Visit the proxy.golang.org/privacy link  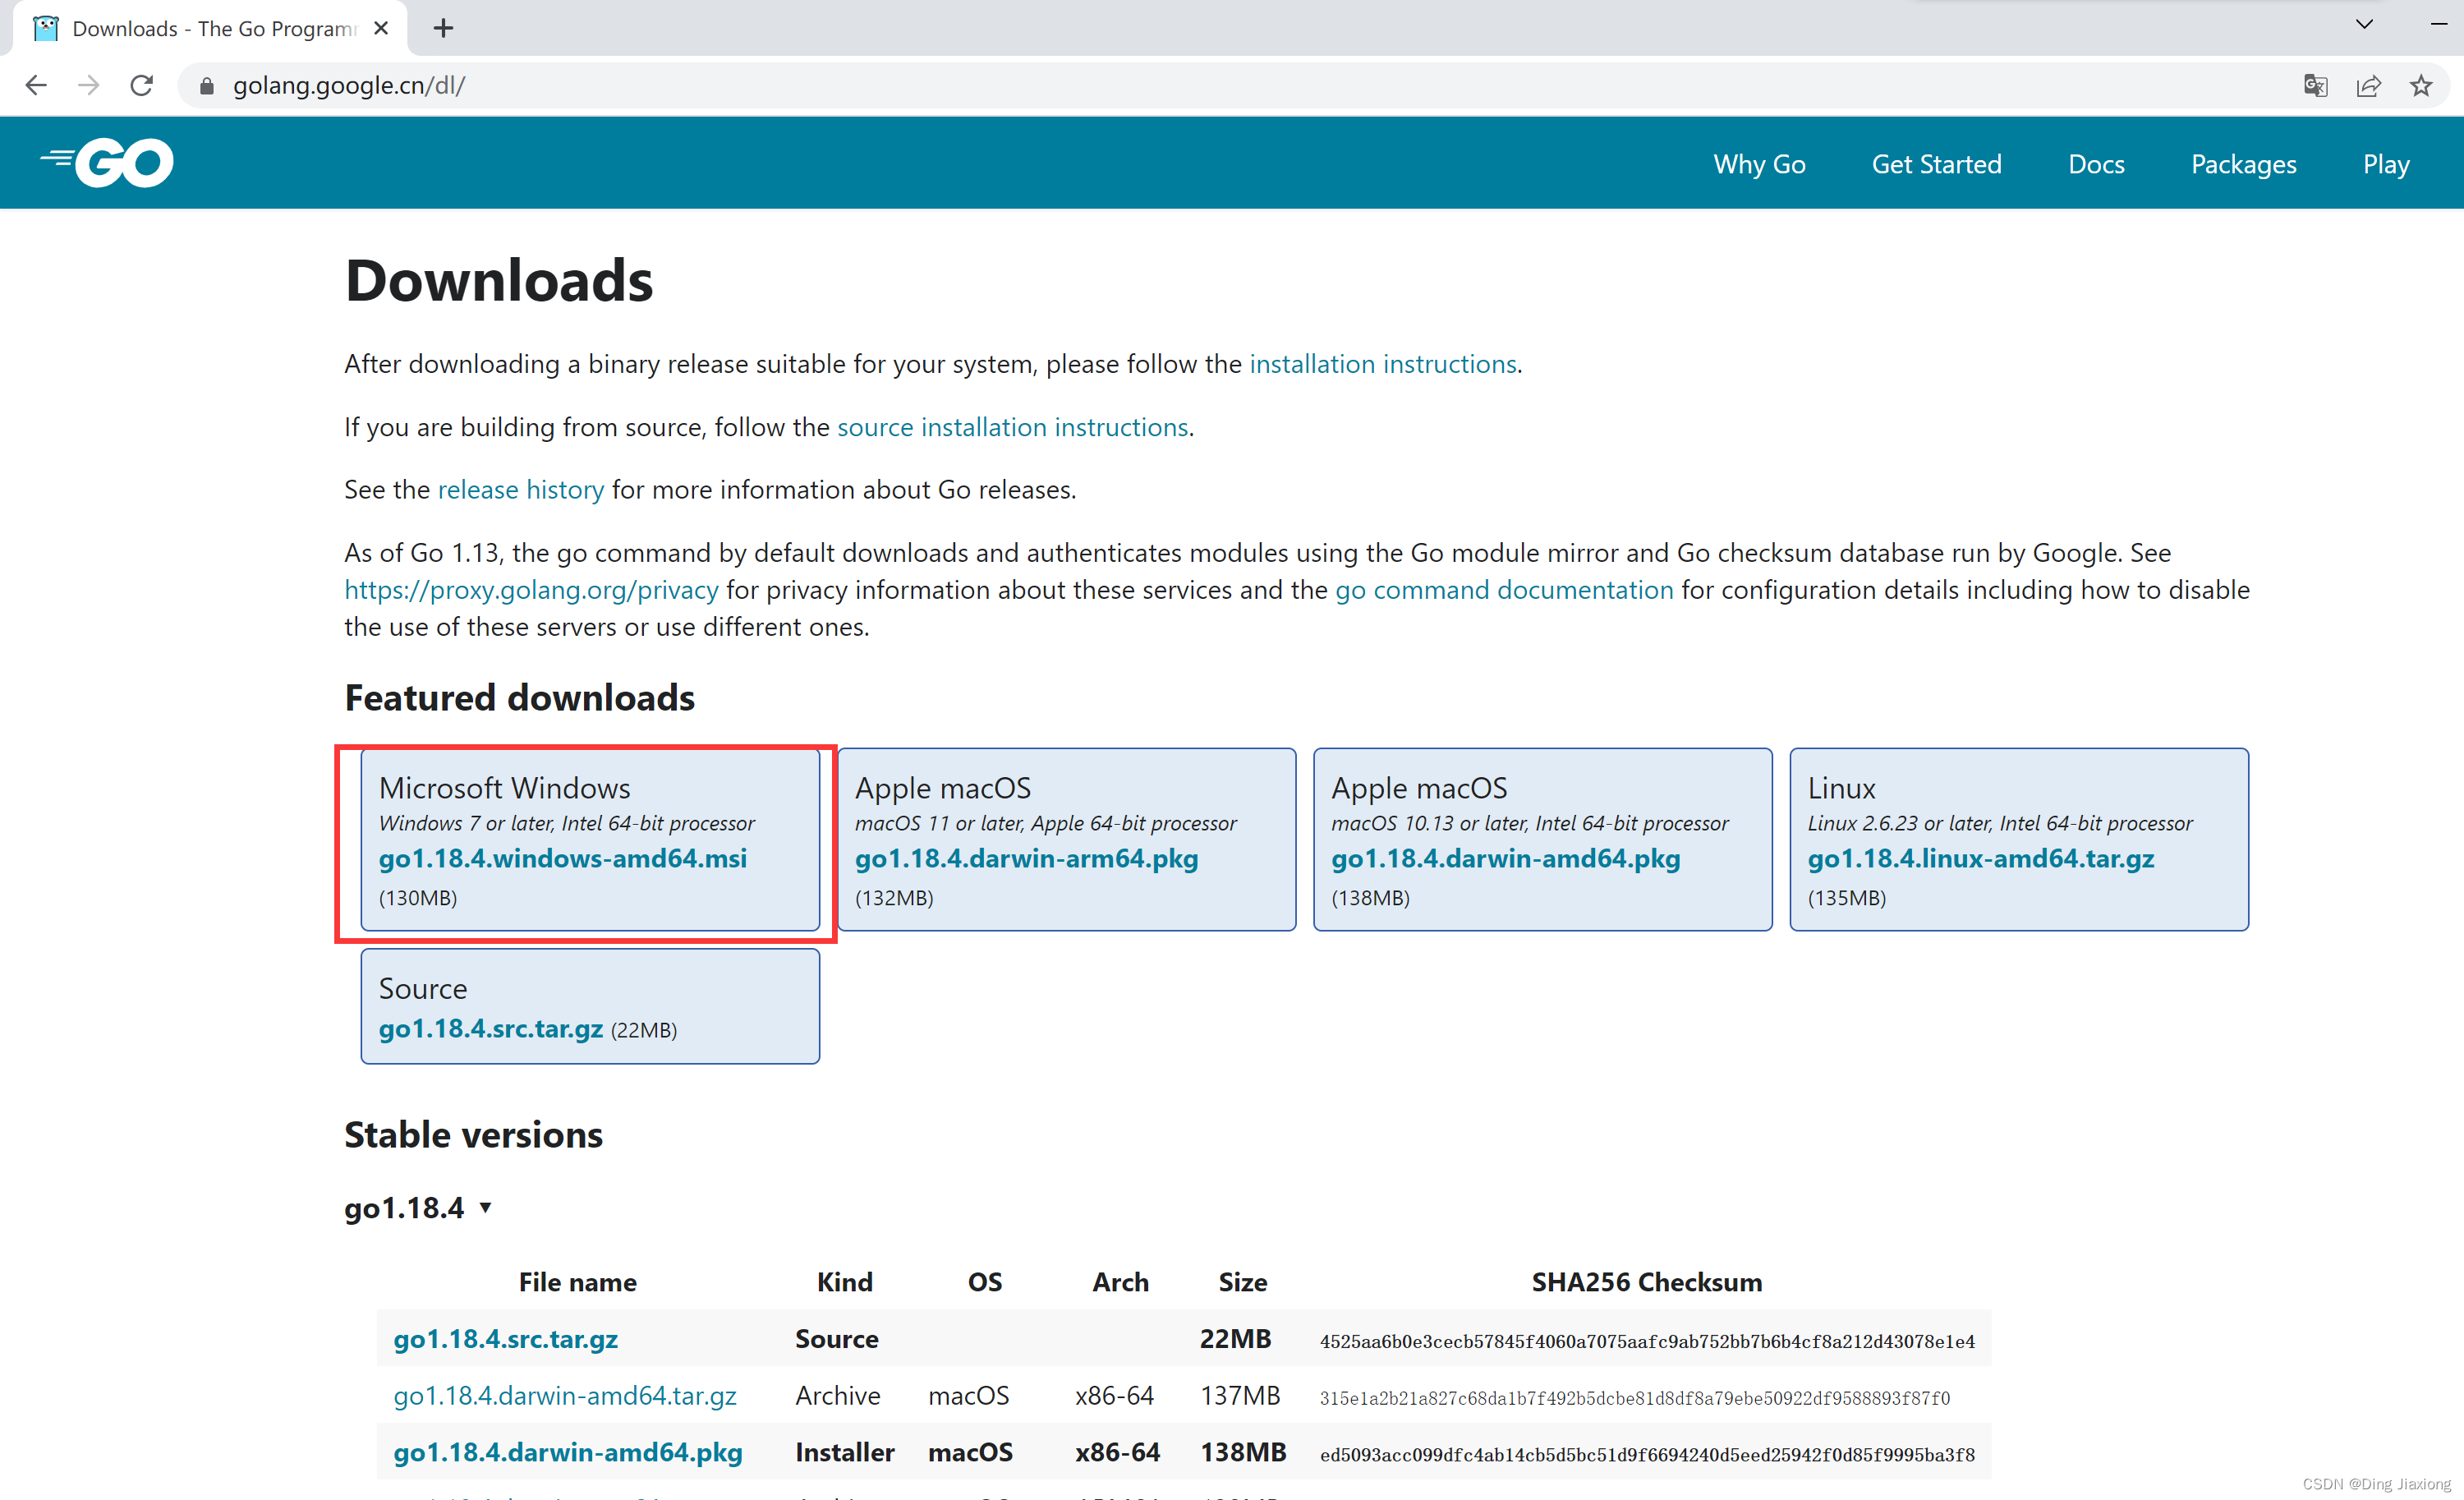coord(531,590)
